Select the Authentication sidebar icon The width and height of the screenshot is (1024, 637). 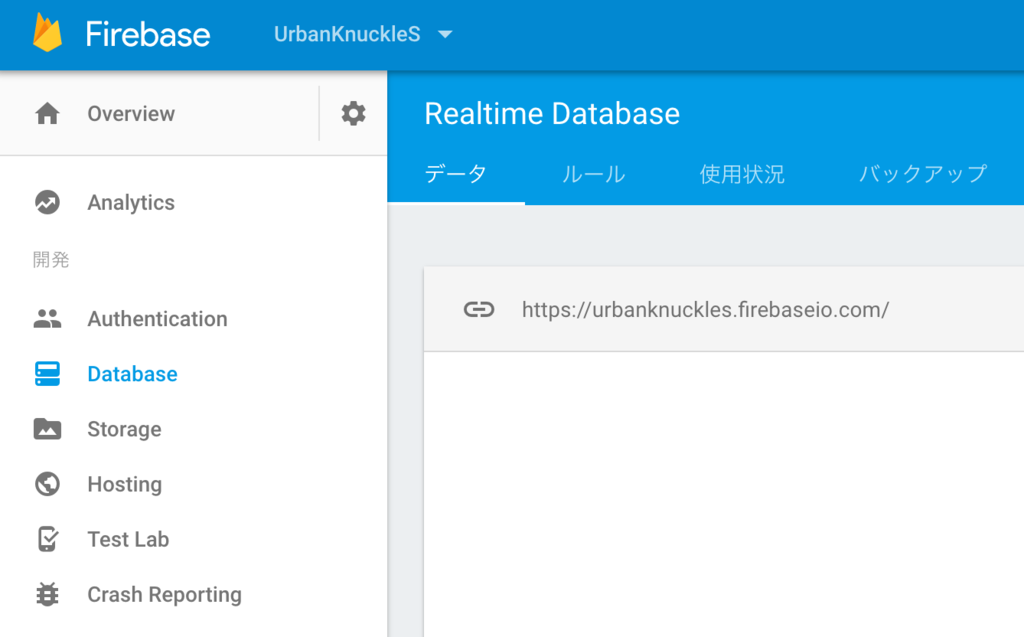[x=47, y=318]
